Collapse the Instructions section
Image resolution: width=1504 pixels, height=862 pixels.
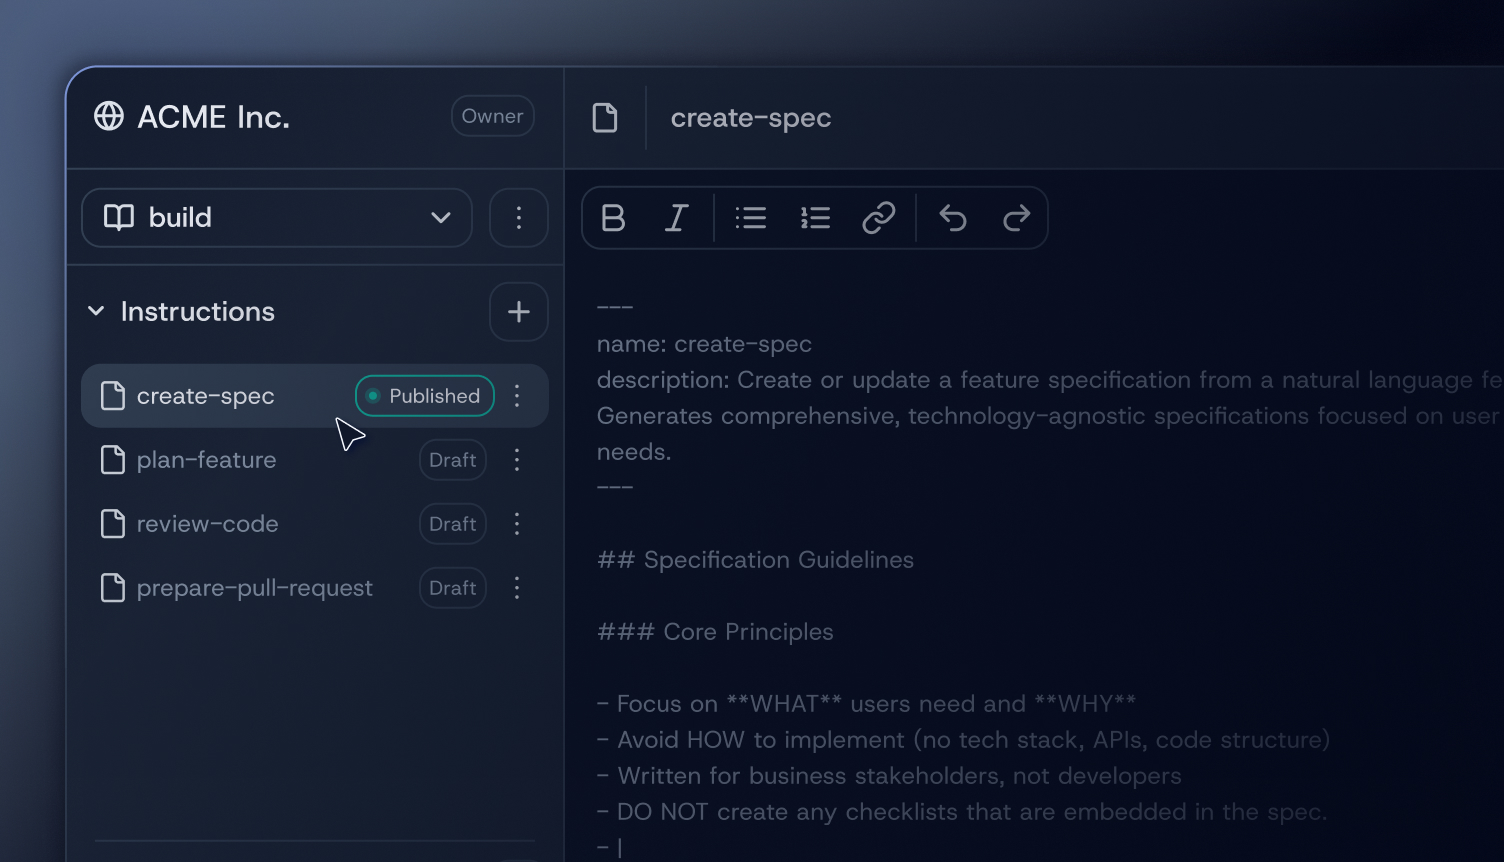pyautogui.click(x=96, y=311)
